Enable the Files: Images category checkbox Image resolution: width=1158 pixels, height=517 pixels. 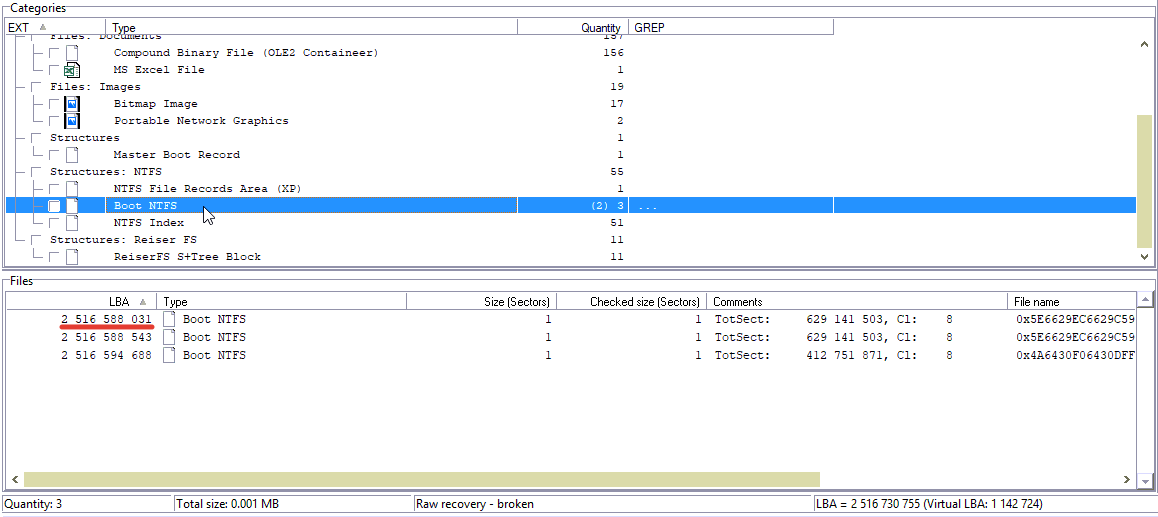pos(37,87)
